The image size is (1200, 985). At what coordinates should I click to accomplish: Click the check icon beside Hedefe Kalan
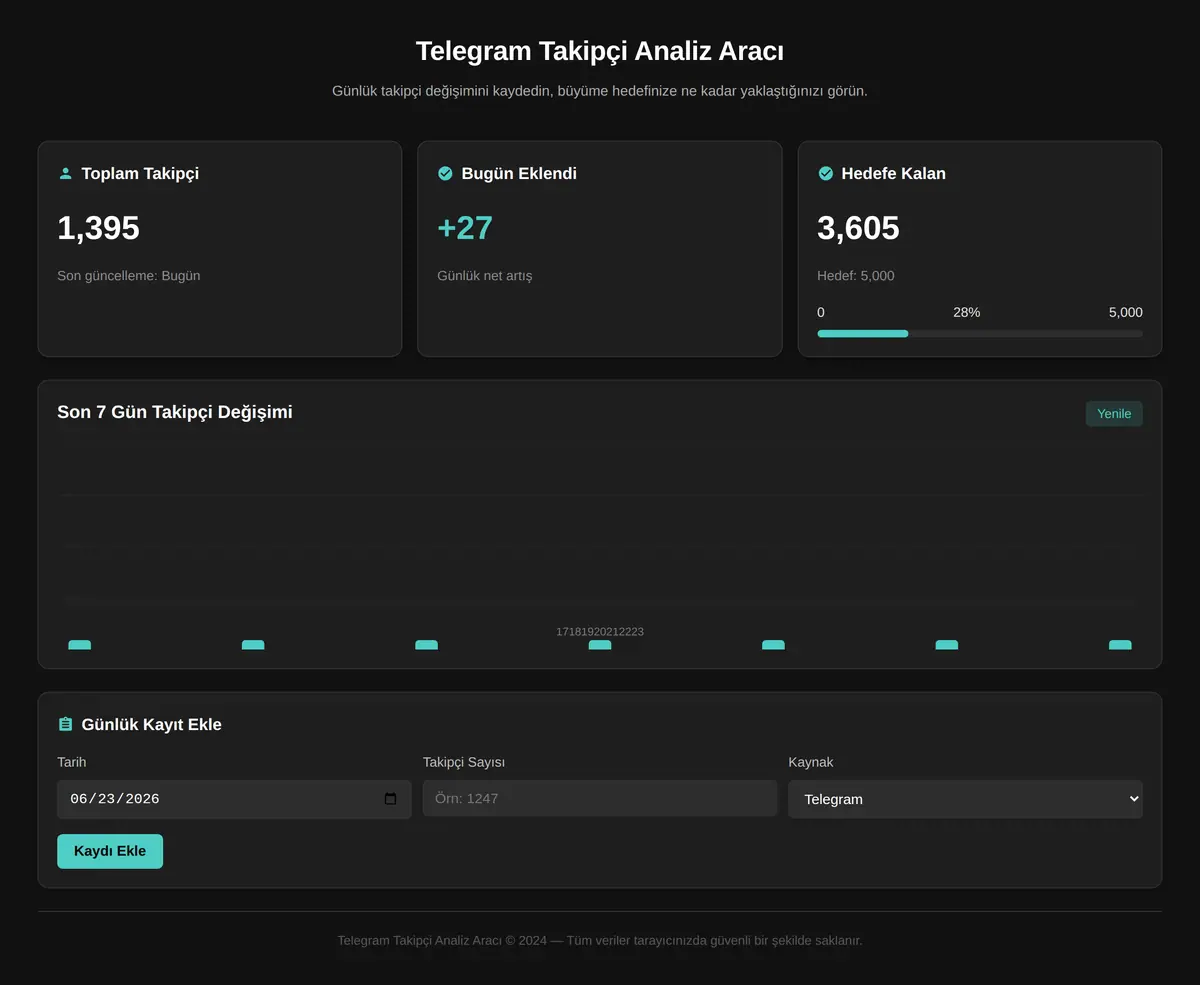click(x=826, y=173)
